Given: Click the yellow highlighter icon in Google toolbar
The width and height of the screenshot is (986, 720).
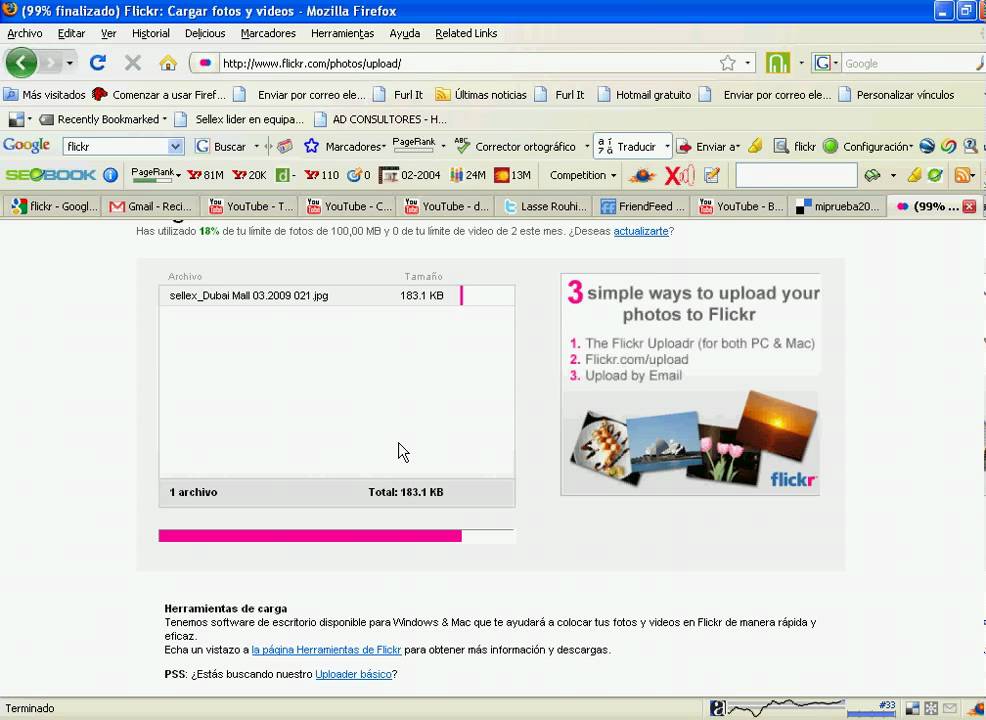Looking at the screenshot, I should tap(755, 146).
